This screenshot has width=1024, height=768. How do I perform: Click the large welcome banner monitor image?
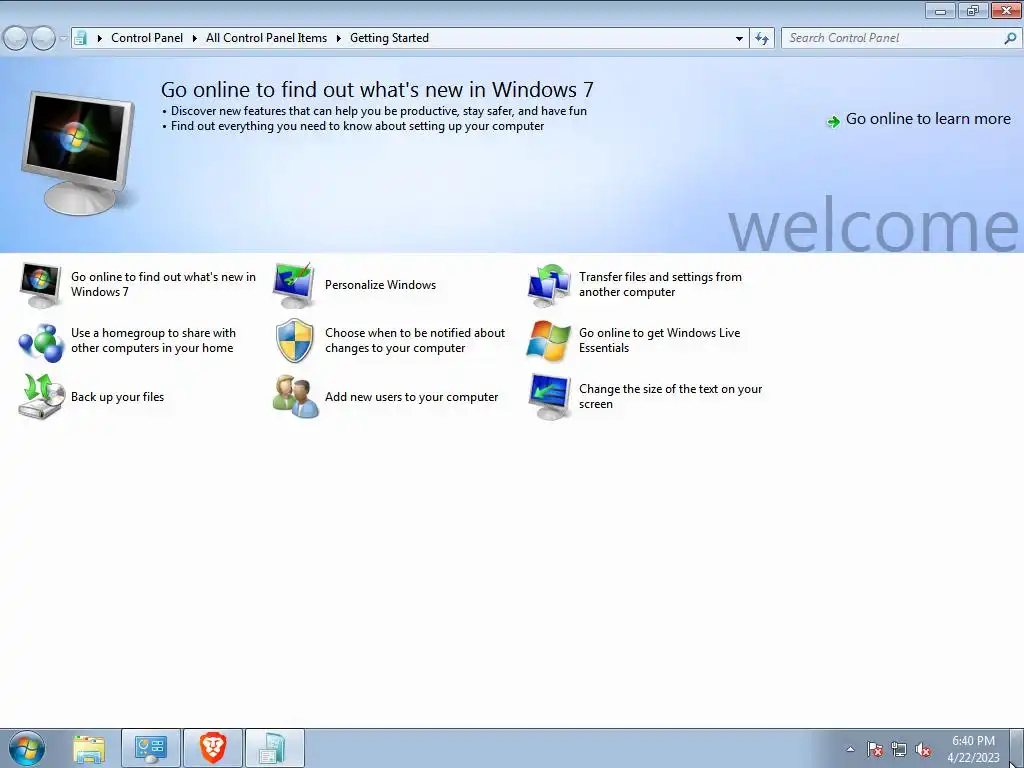[80, 153]
